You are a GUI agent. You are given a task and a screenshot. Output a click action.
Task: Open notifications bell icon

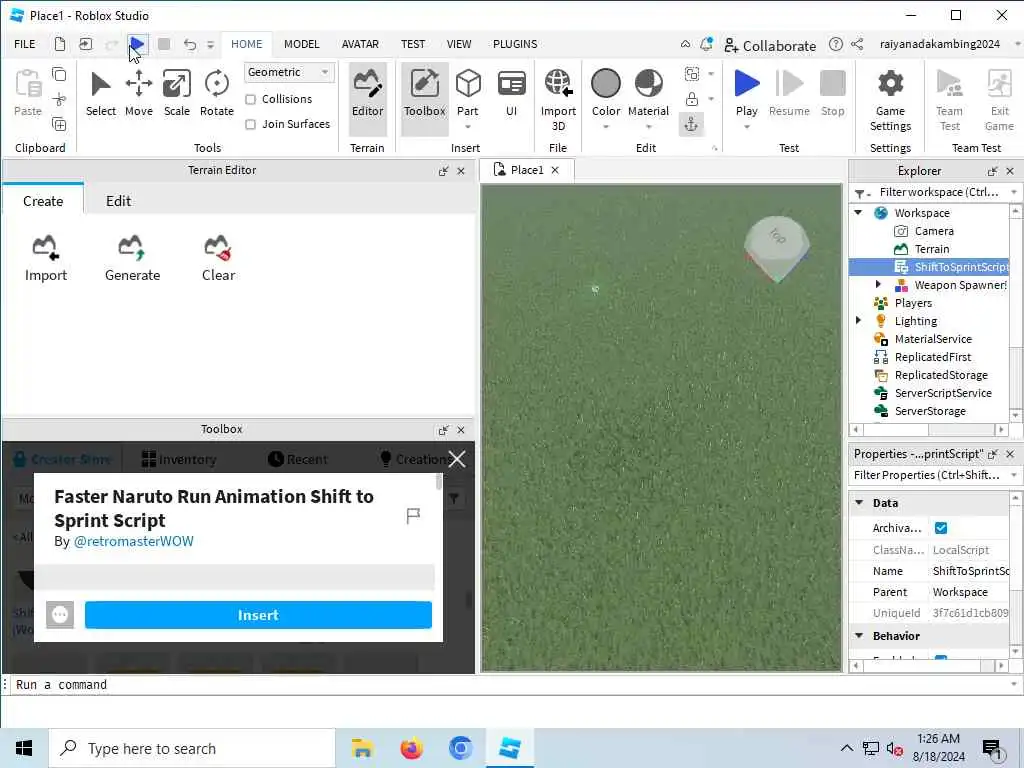(x=706, y=44)
